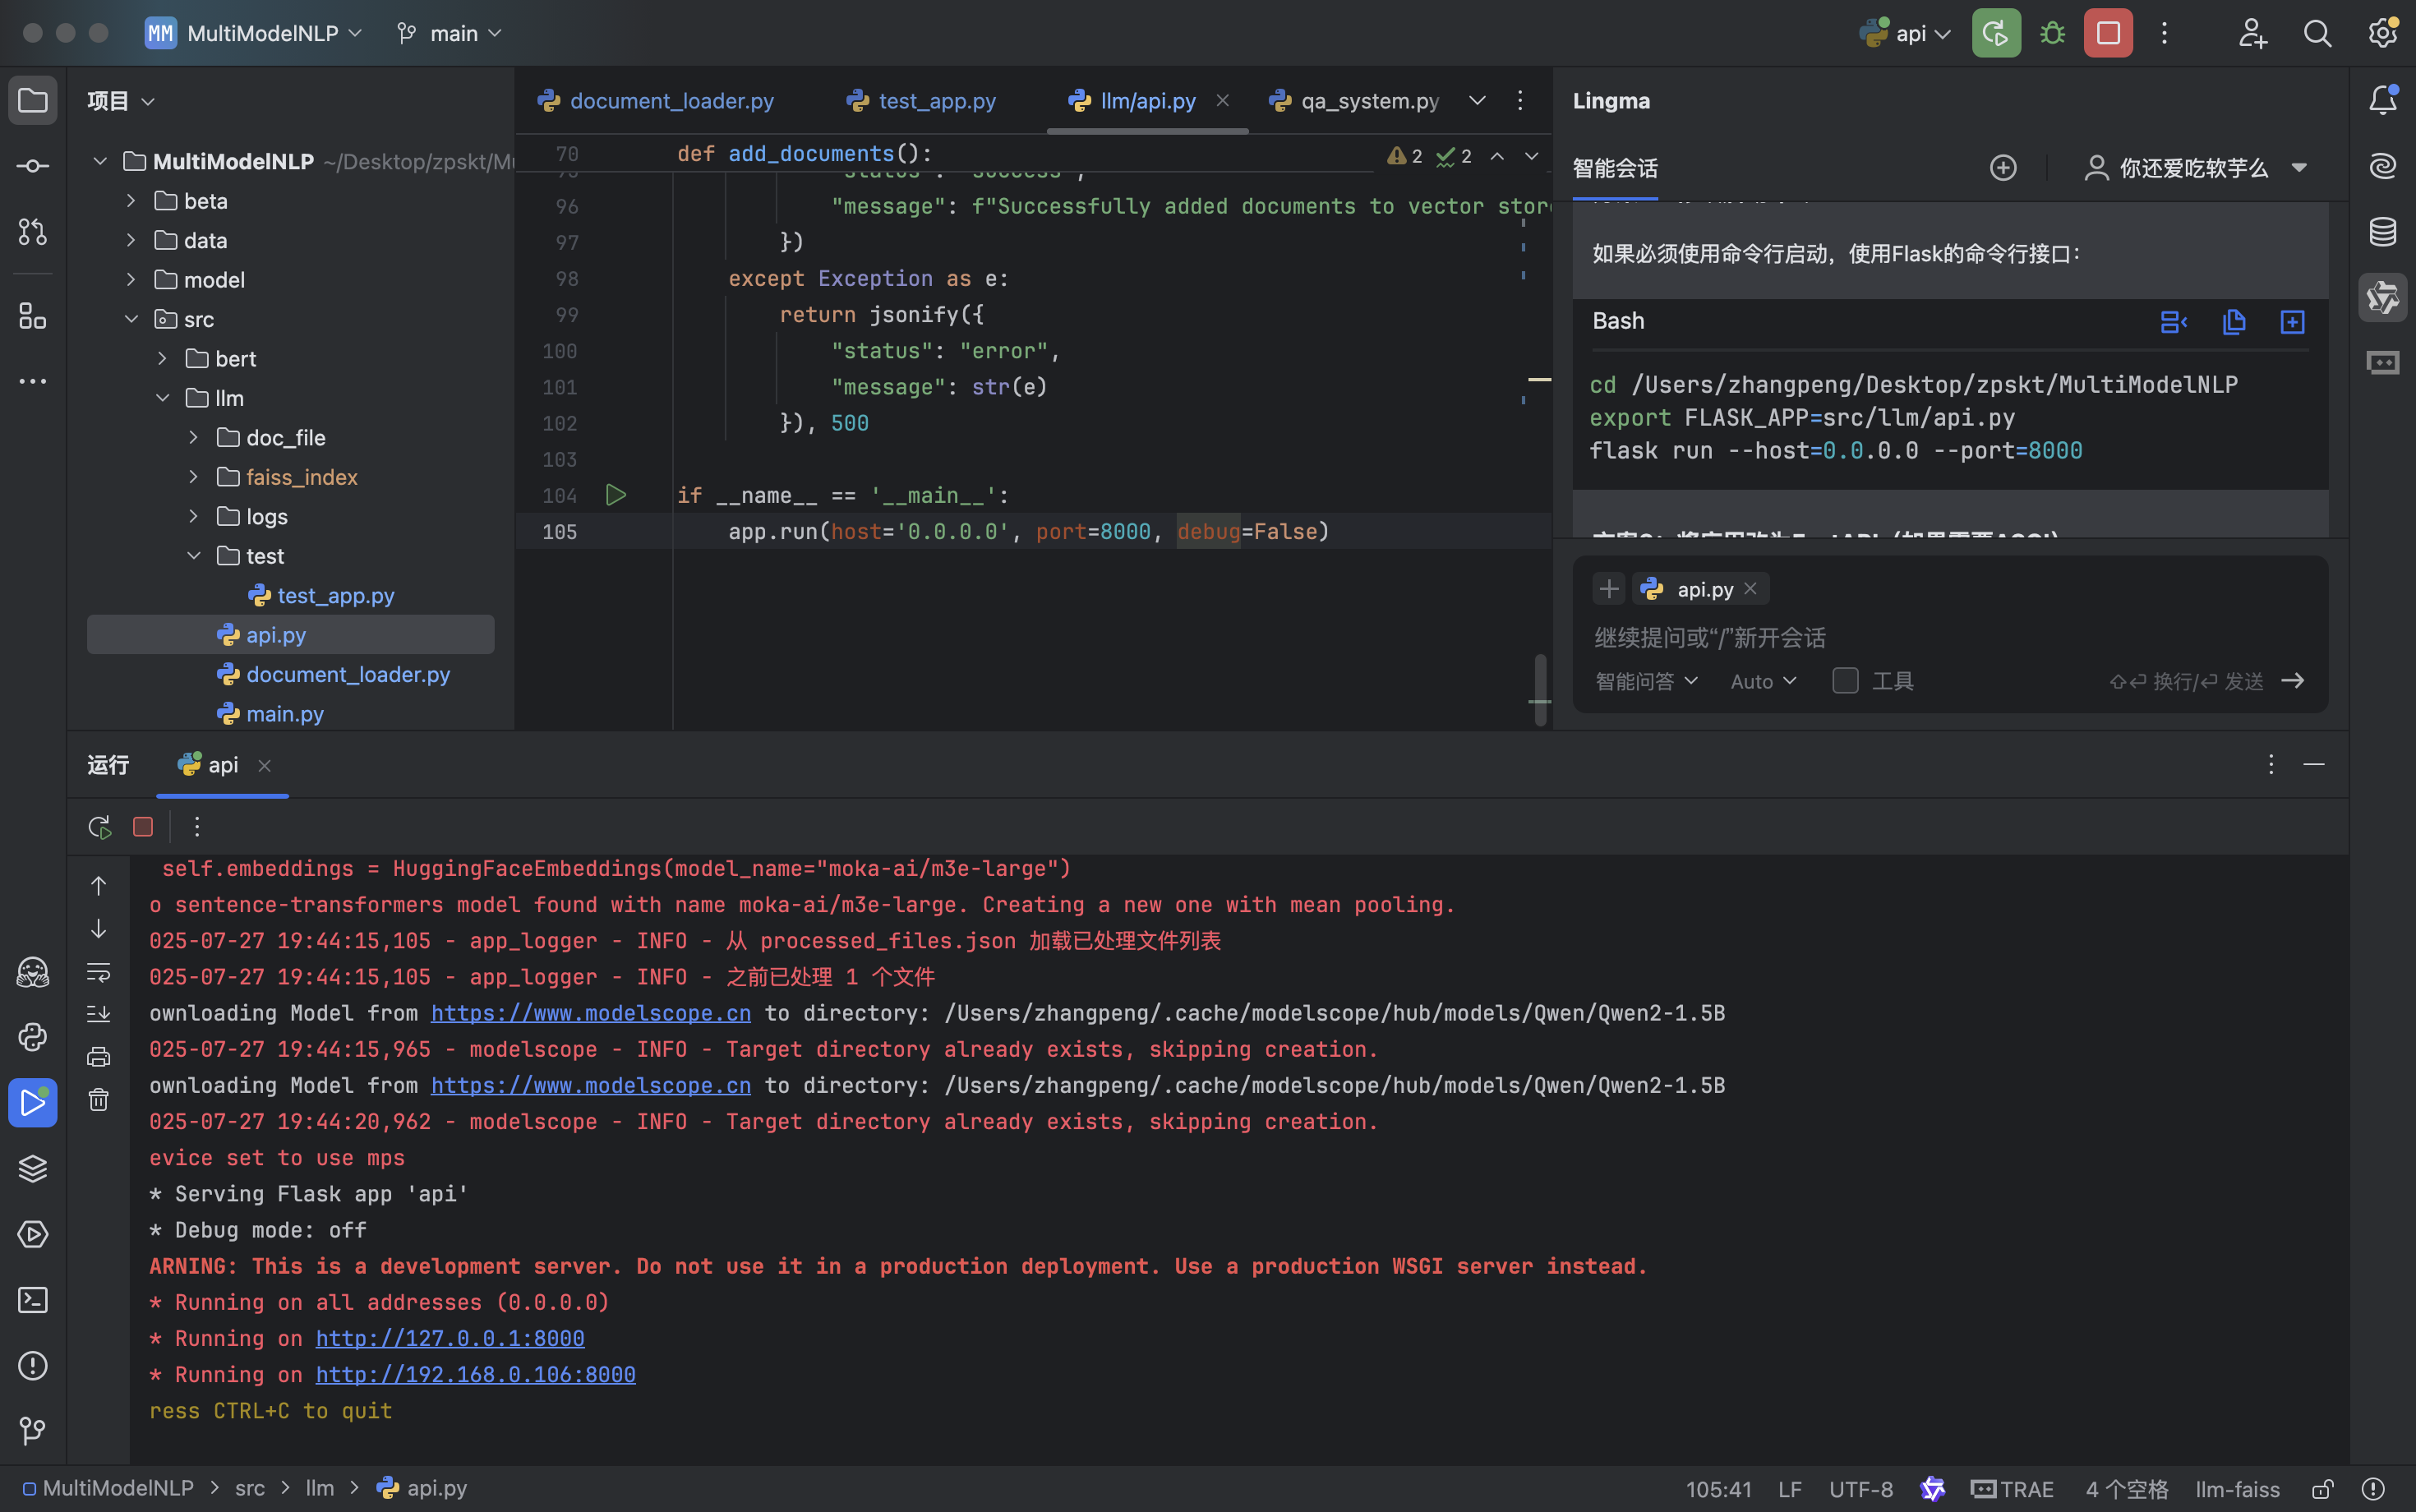Open the Database tool window
Image resolution: width=2416 pixels, height=1512 pixels.
[2383, 232]
